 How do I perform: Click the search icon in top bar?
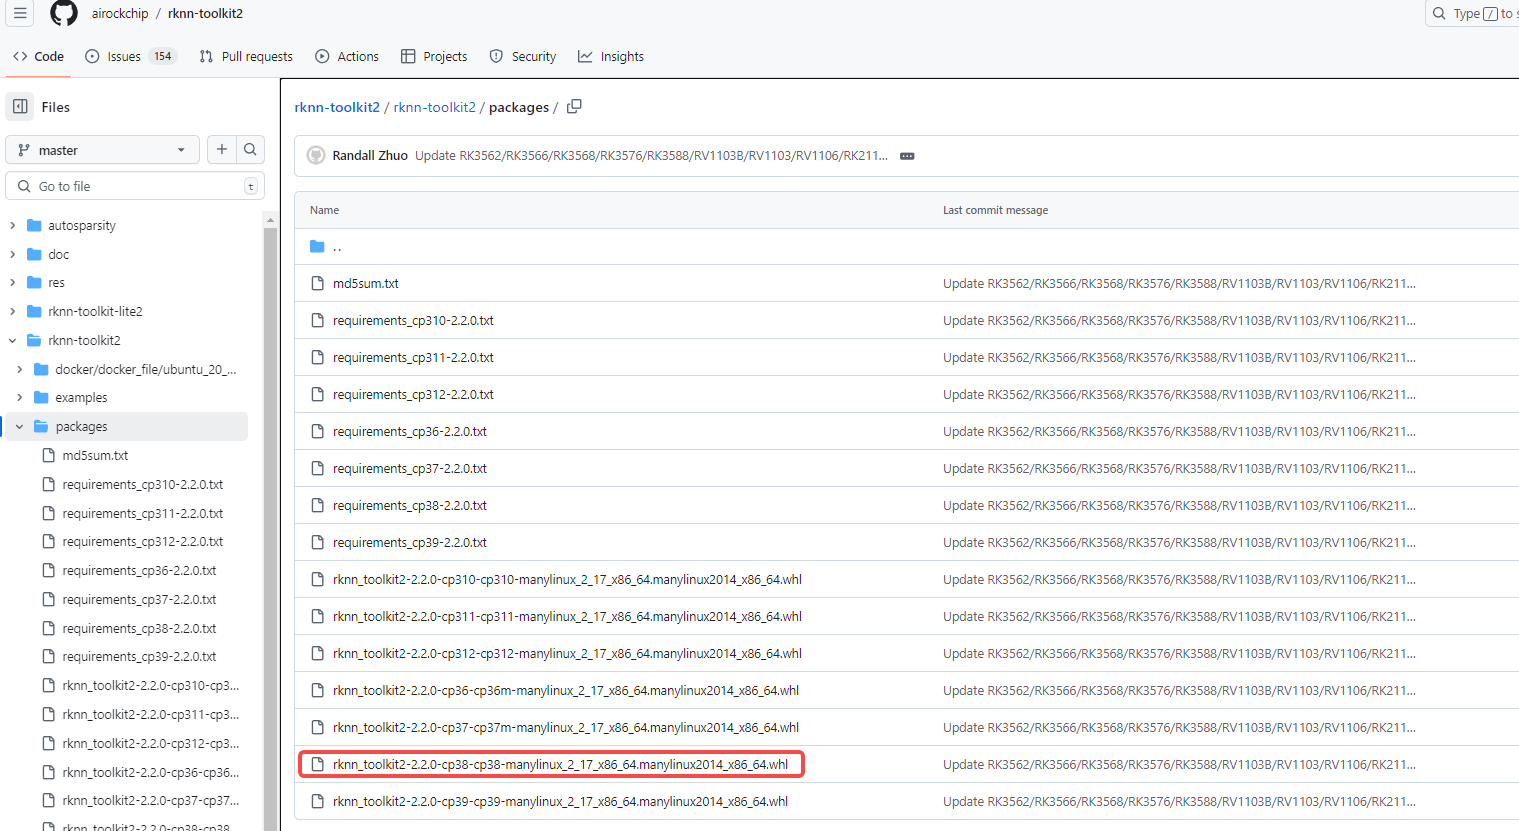click(1439, 13)
